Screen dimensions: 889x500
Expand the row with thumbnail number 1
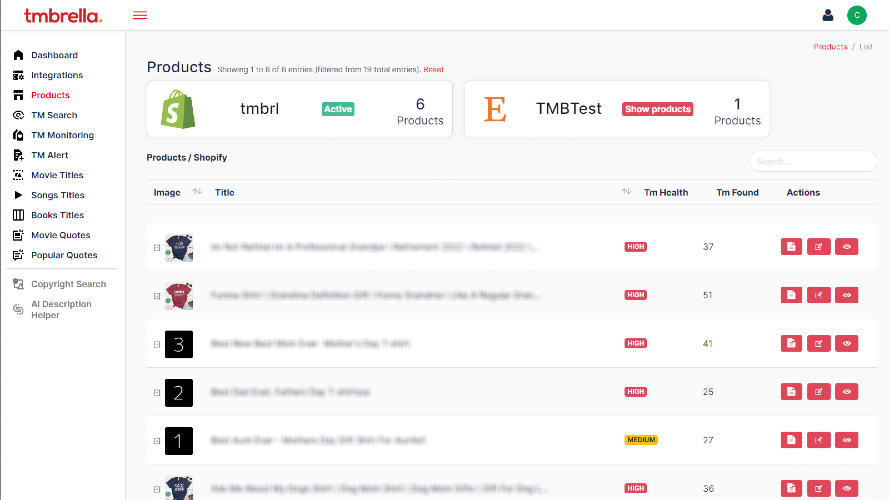click(157, 440)
